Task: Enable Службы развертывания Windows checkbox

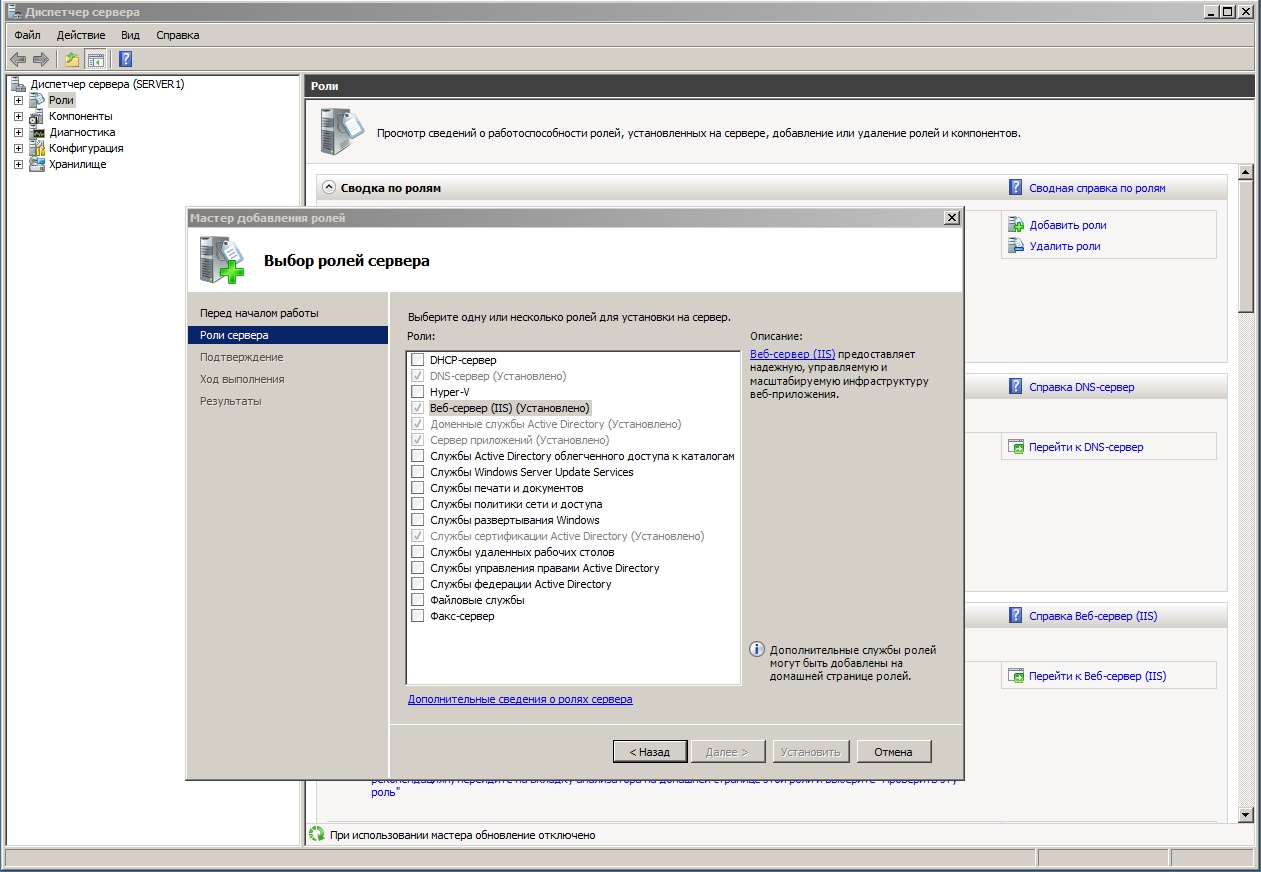Action: coord(417,520)
